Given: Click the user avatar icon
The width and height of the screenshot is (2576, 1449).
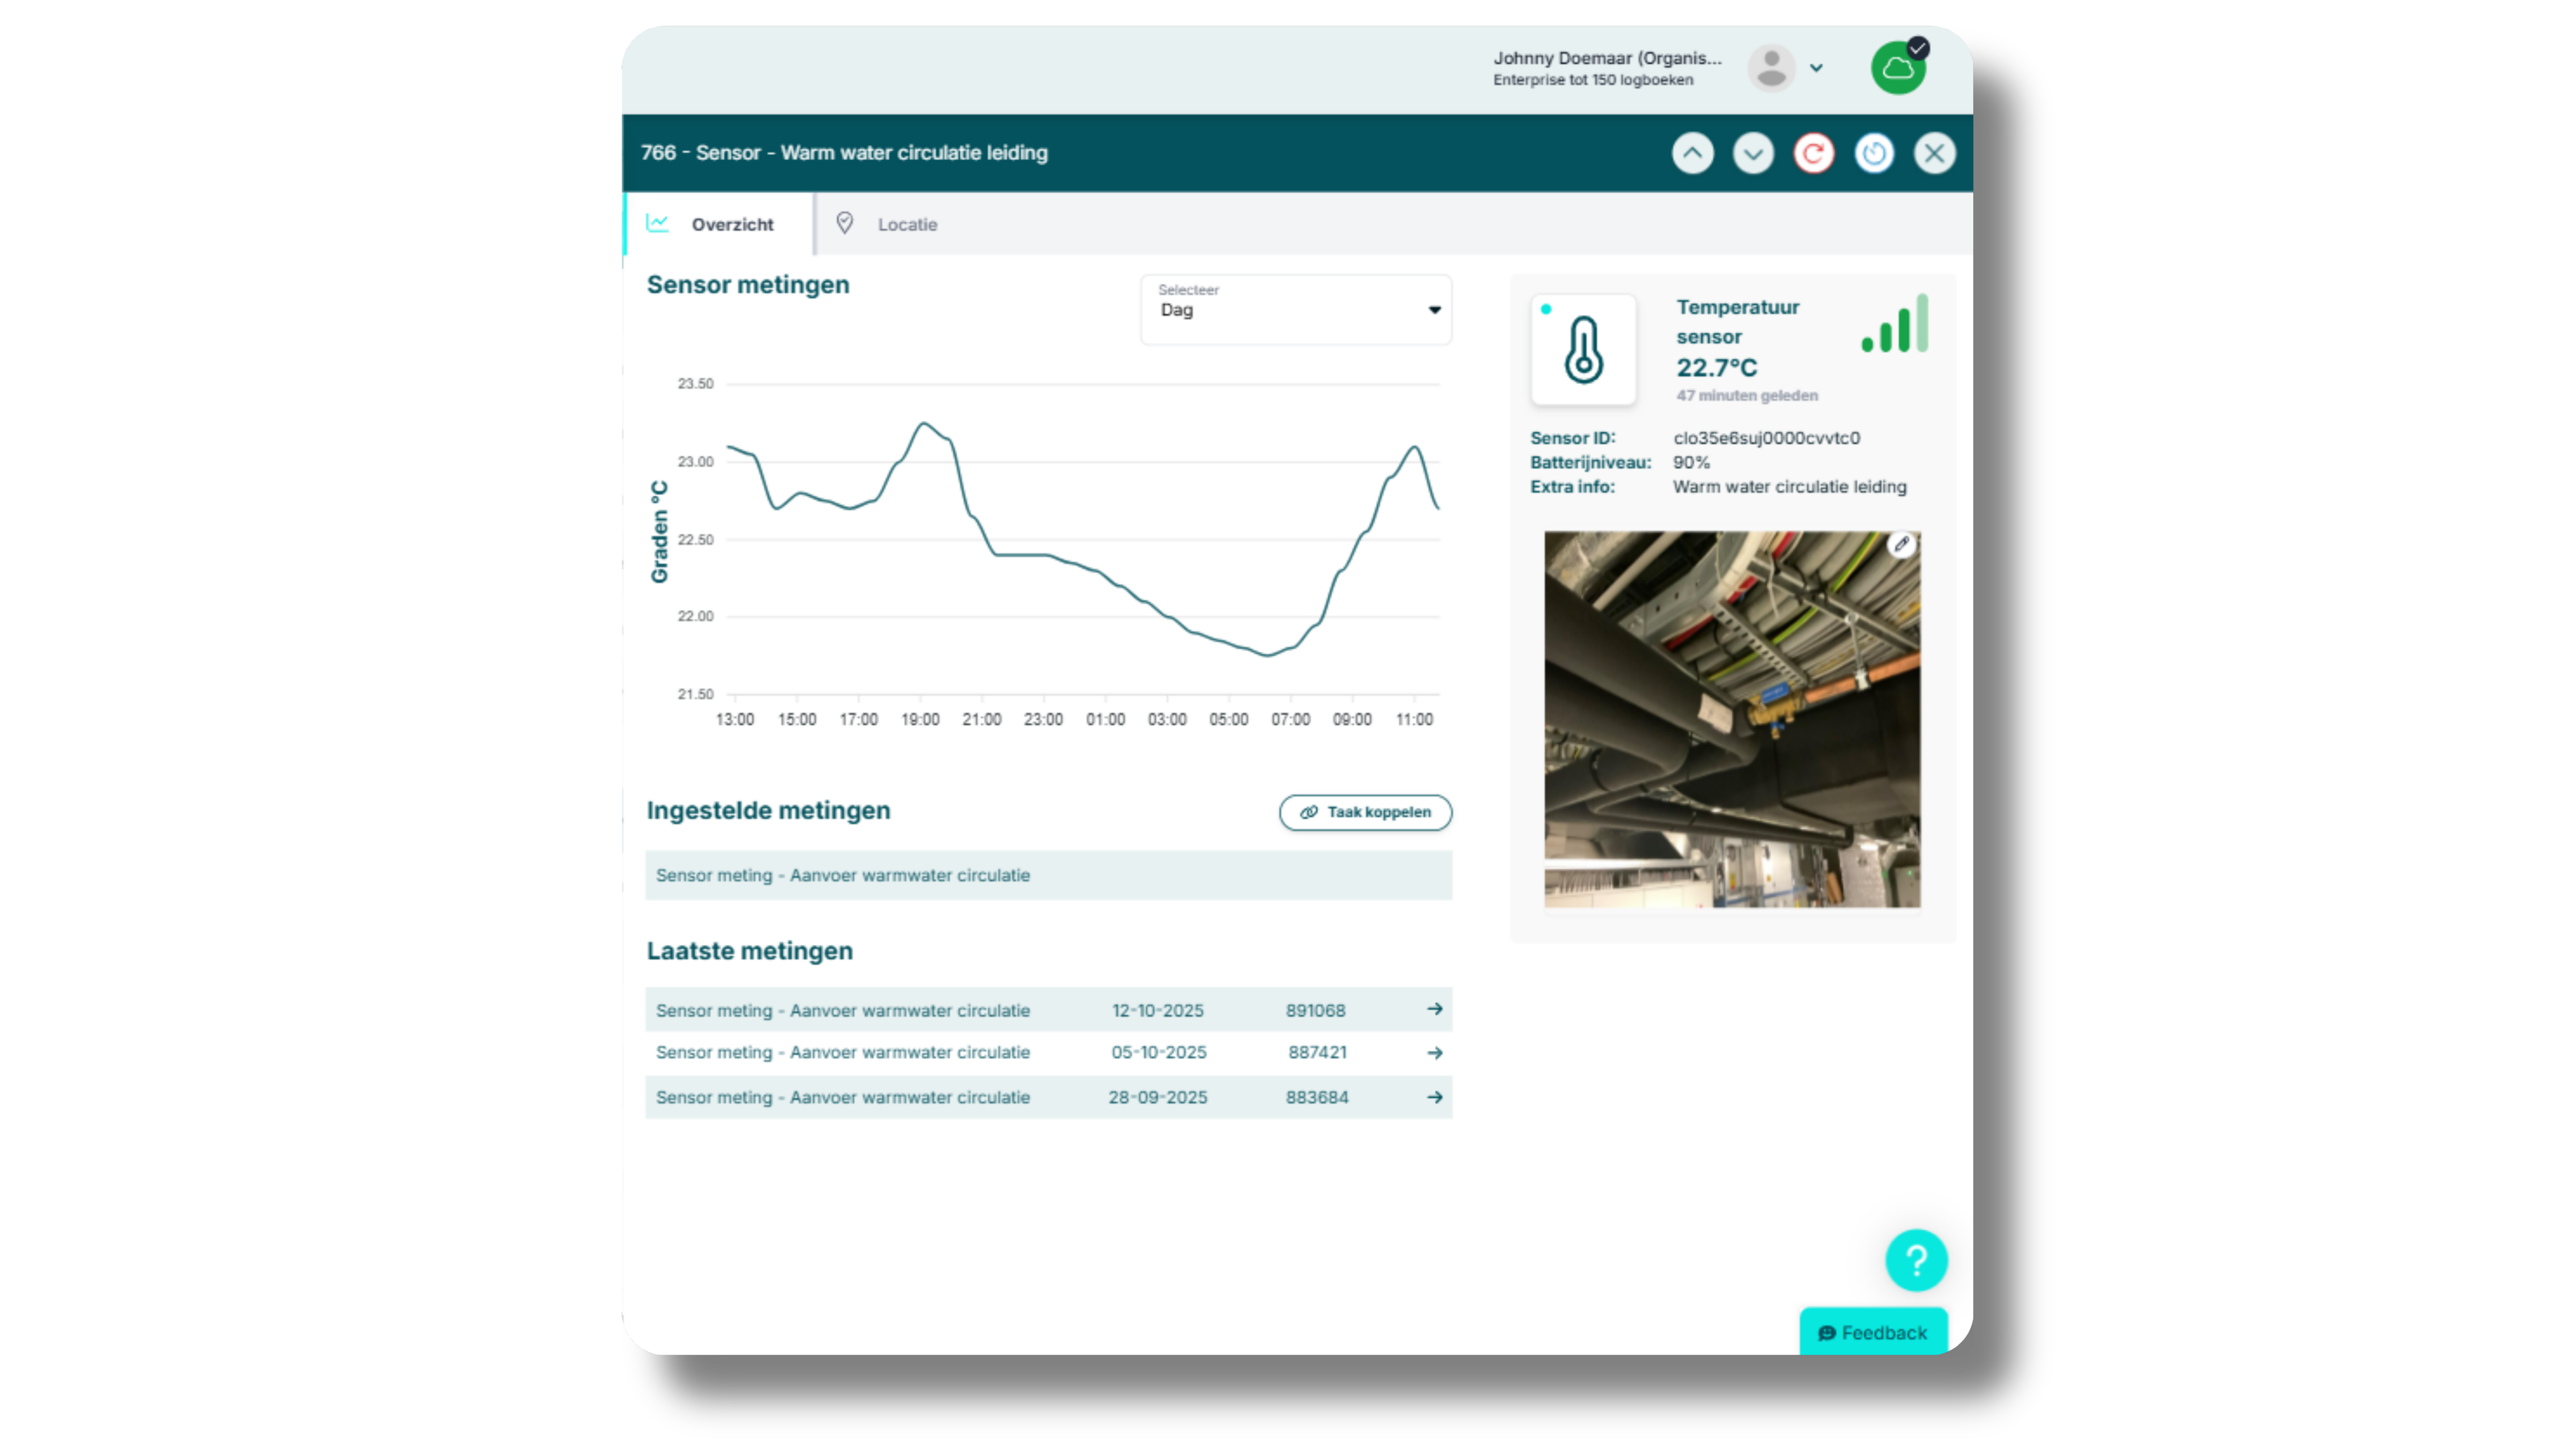Looking at the screenshot, I should pyautogui.click(x=1771, y=68).
